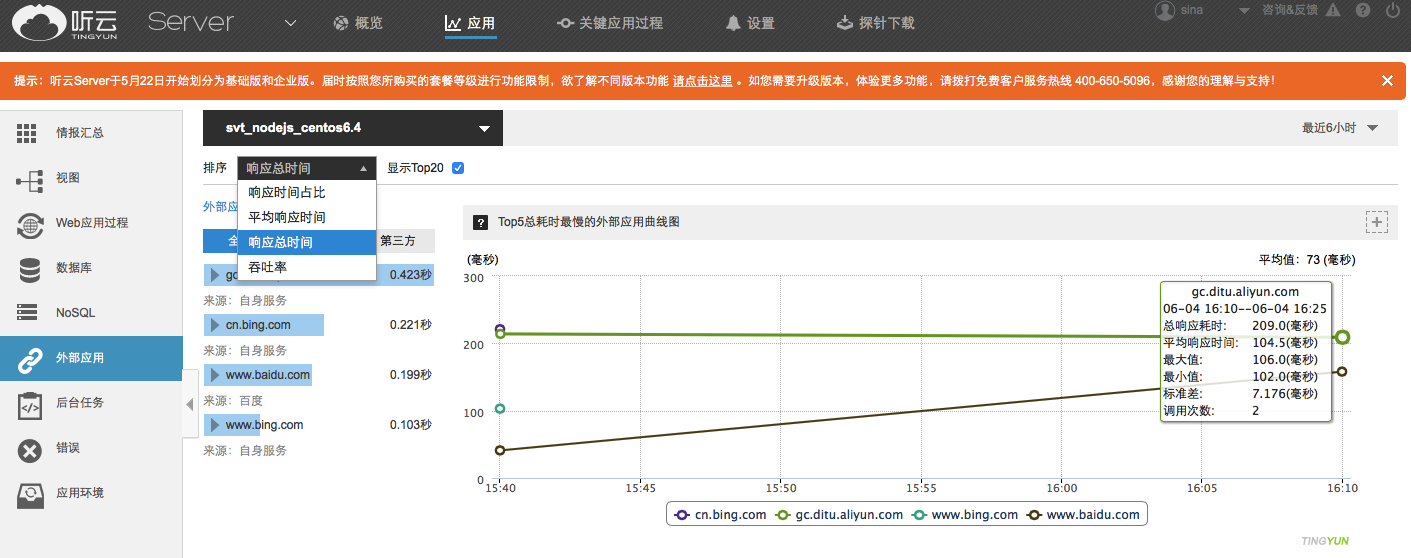Switch to the 关键应用过程 tab

[610, 22]
